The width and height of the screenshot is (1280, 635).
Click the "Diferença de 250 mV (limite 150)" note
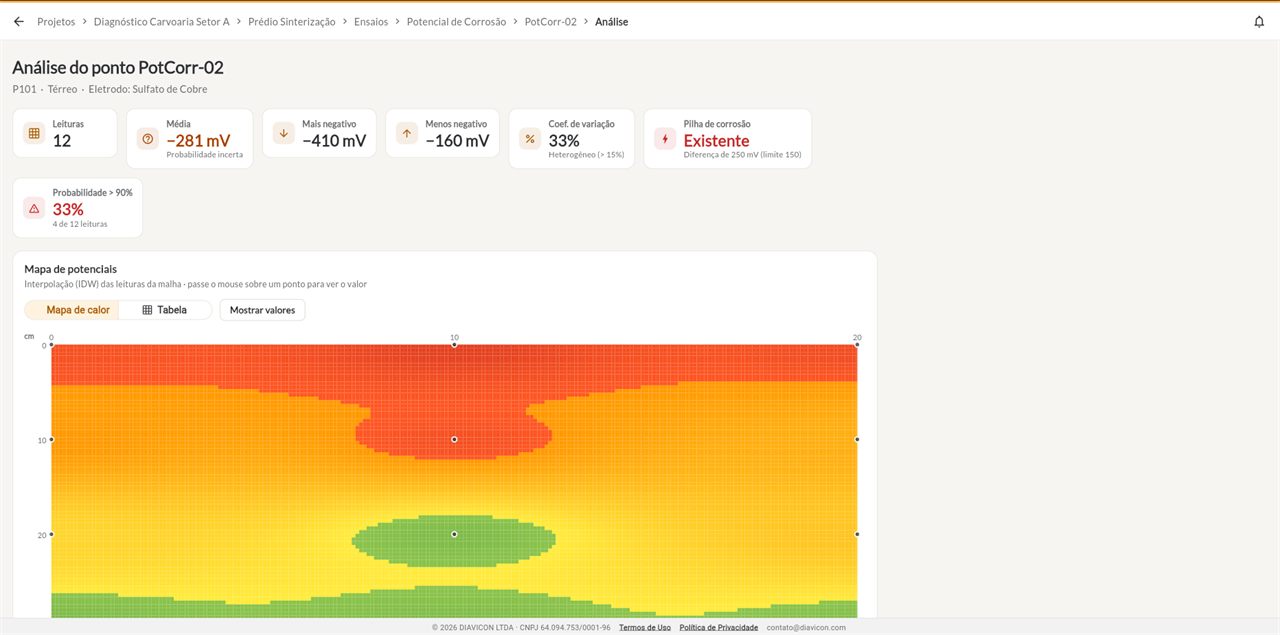743,155
